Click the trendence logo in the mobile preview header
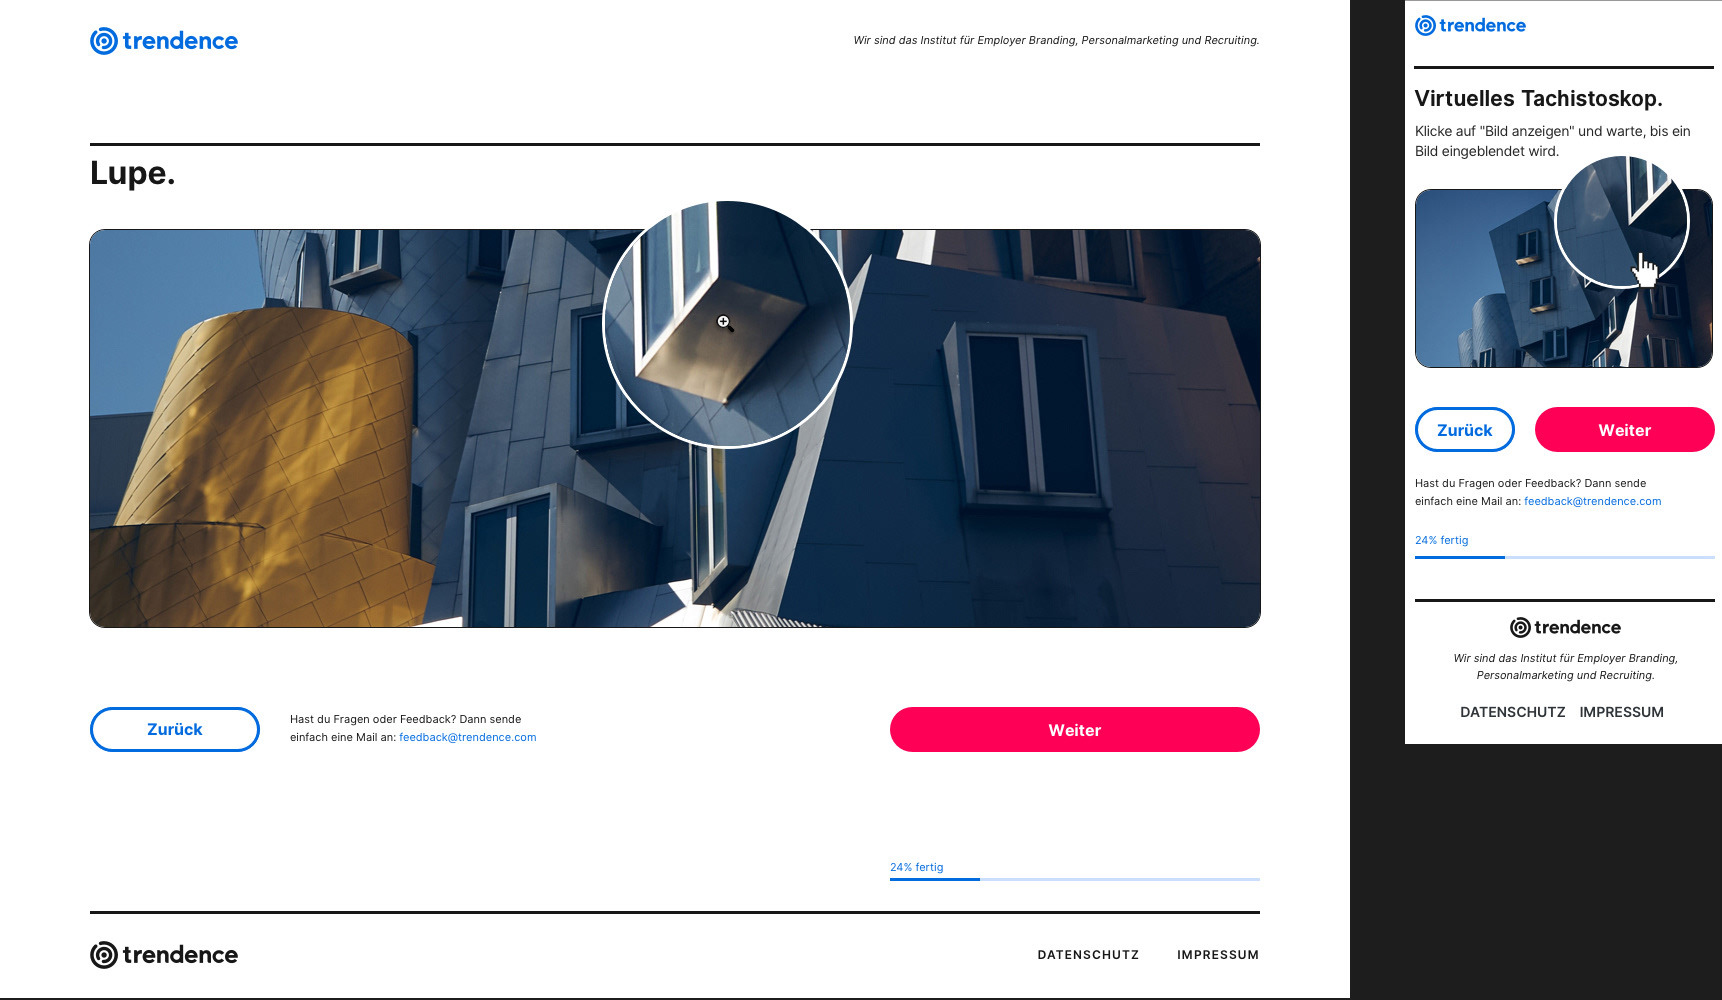This screenshot has width=1722, height=1000. click(1470, 26)
